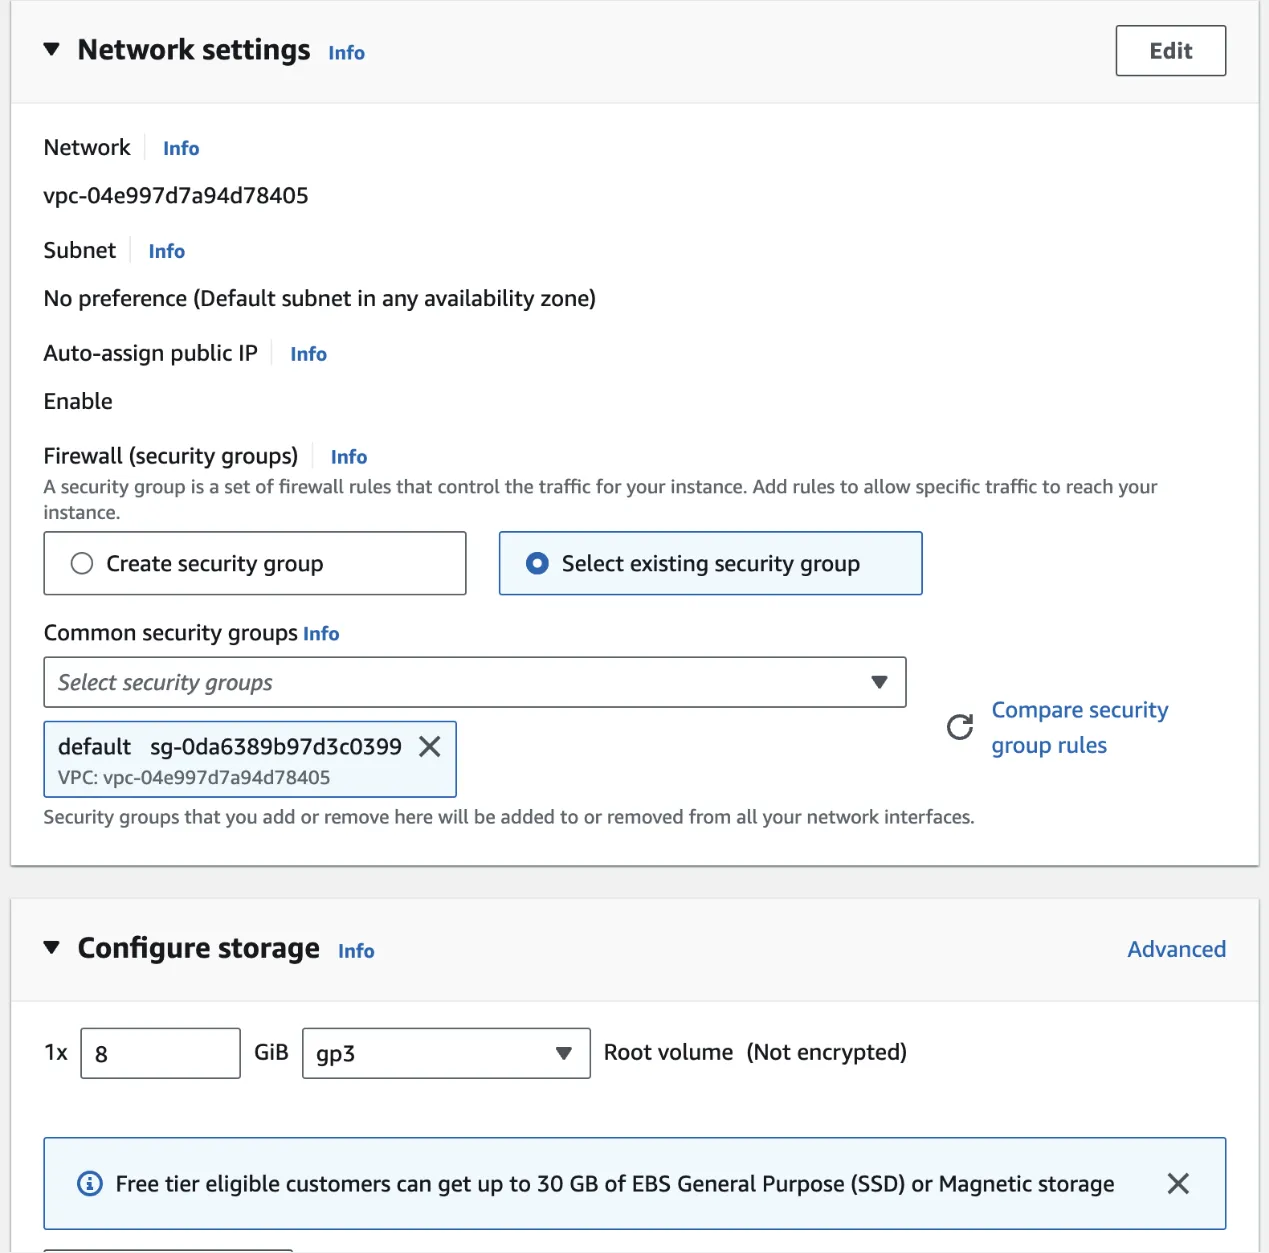Open Compare security group rules

[x=1079, y=726]
